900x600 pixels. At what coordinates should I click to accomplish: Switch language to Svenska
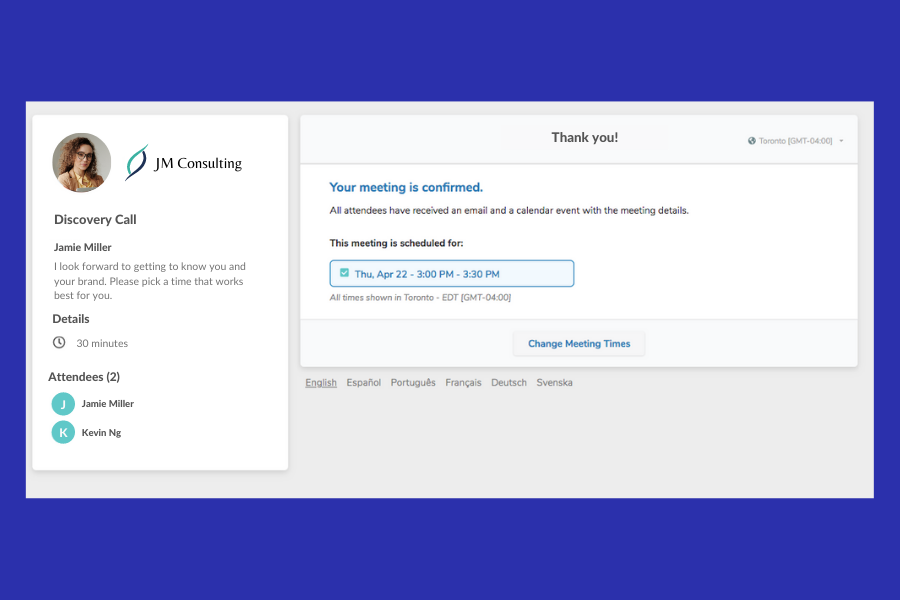[x=554, y=382]
